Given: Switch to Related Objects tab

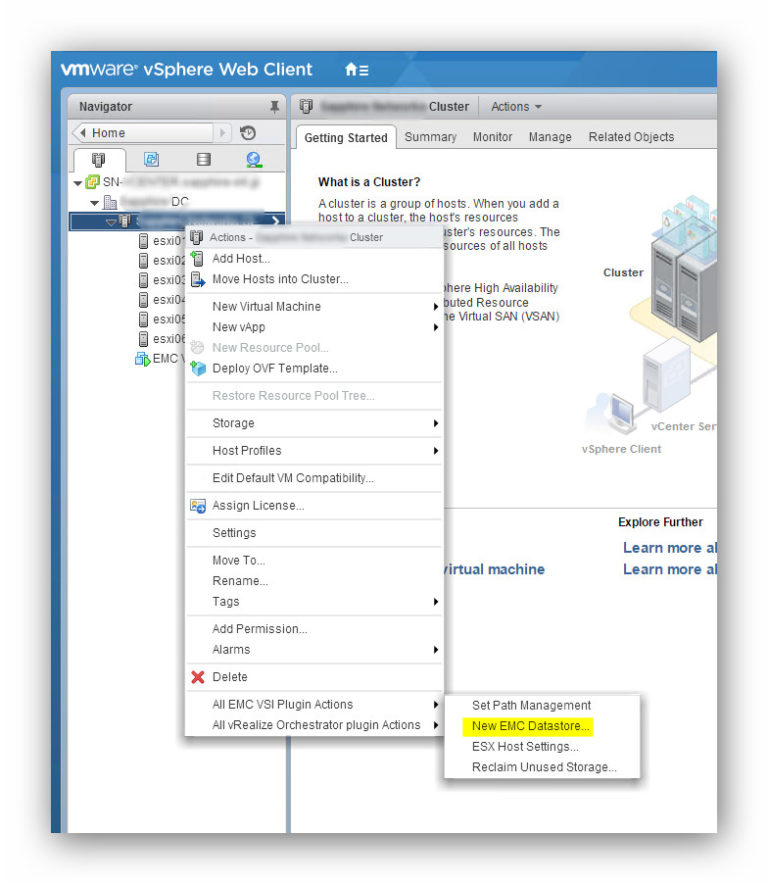Looking at the screenshot, I should (x=631, y=137).
